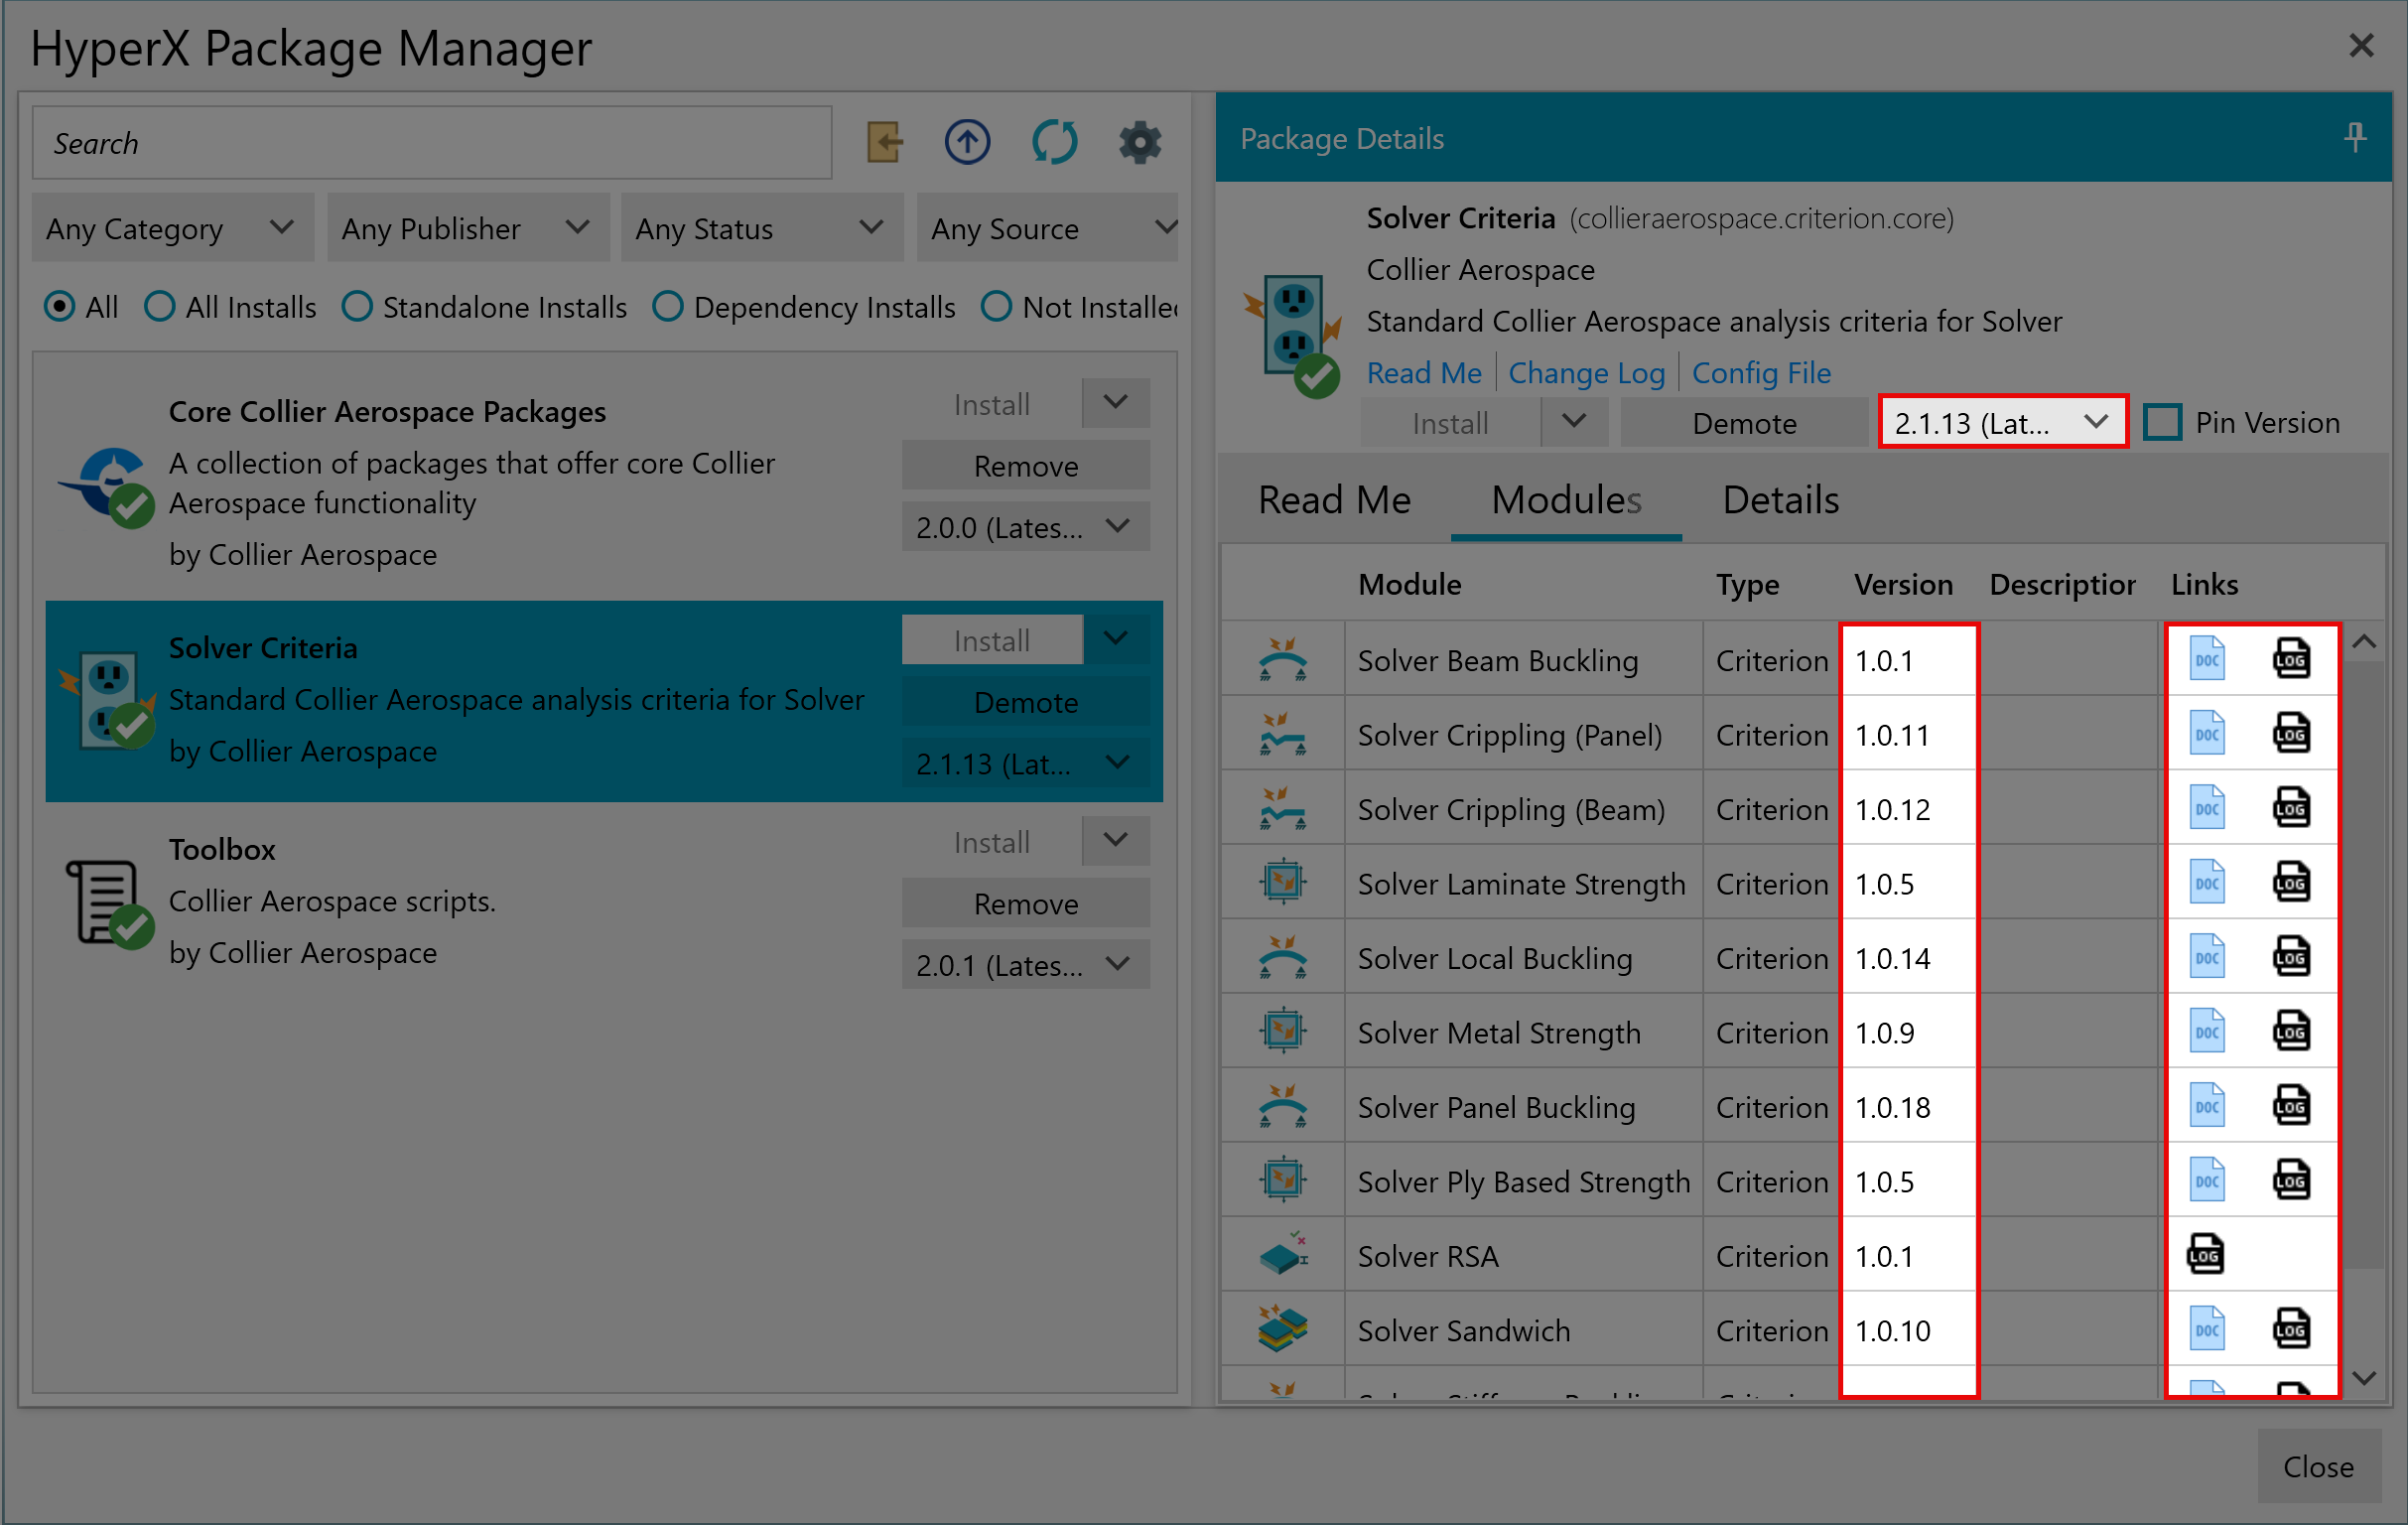The image size is (2408, 1525).
Task: Open LOG link for Solver Ply Based Strength
Action: click(2291, 1181)
